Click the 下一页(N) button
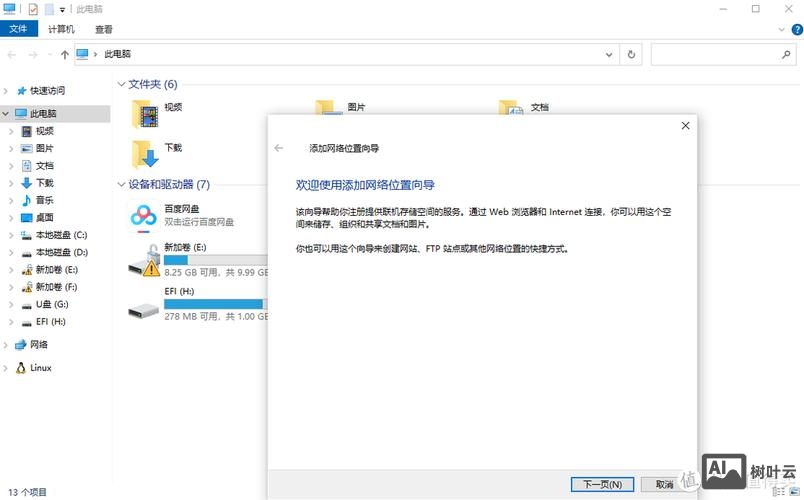Image resolution: width=804 pixels, height=500 pixels. point(602,484)
